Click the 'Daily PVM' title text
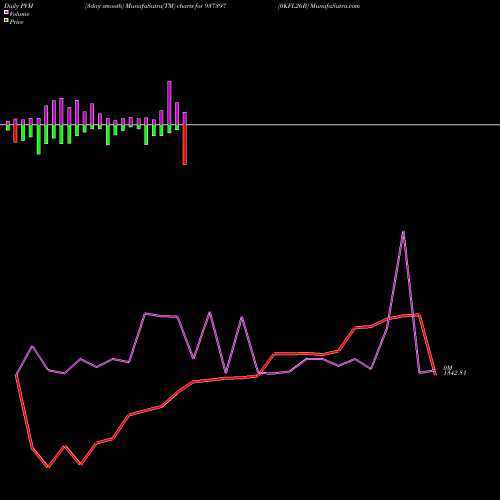 pos(19,6)
